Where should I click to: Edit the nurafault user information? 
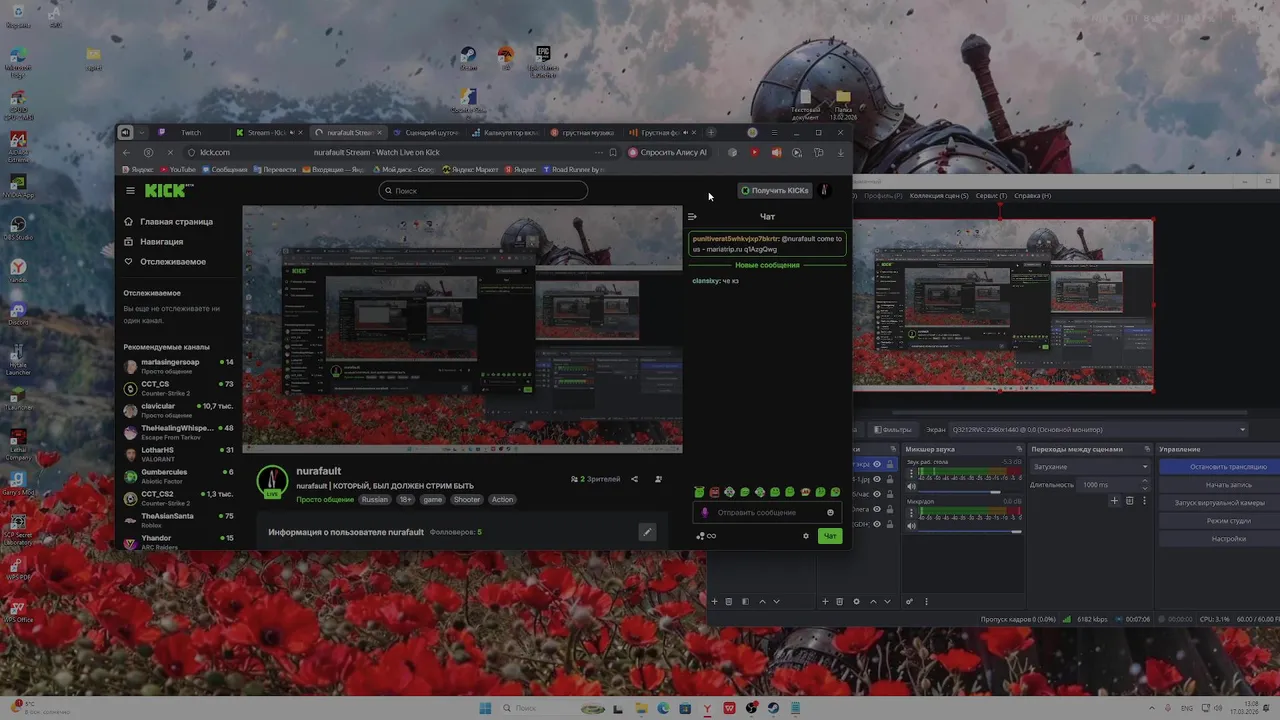(x=647, y=532)
